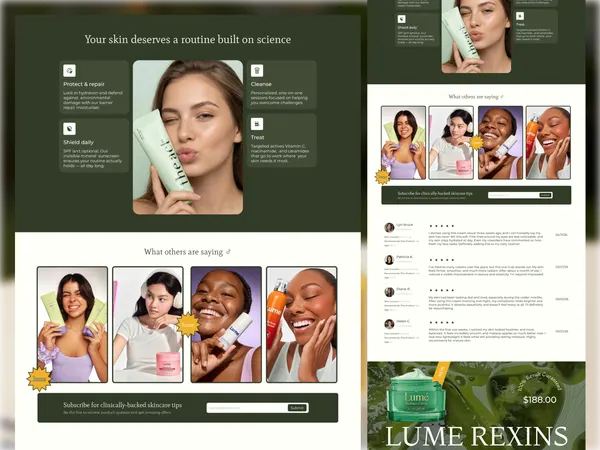The height and width of the screenshot is (450, 600).
Task: Open the Cleanse card title
Action: click(x=261, y=84)
